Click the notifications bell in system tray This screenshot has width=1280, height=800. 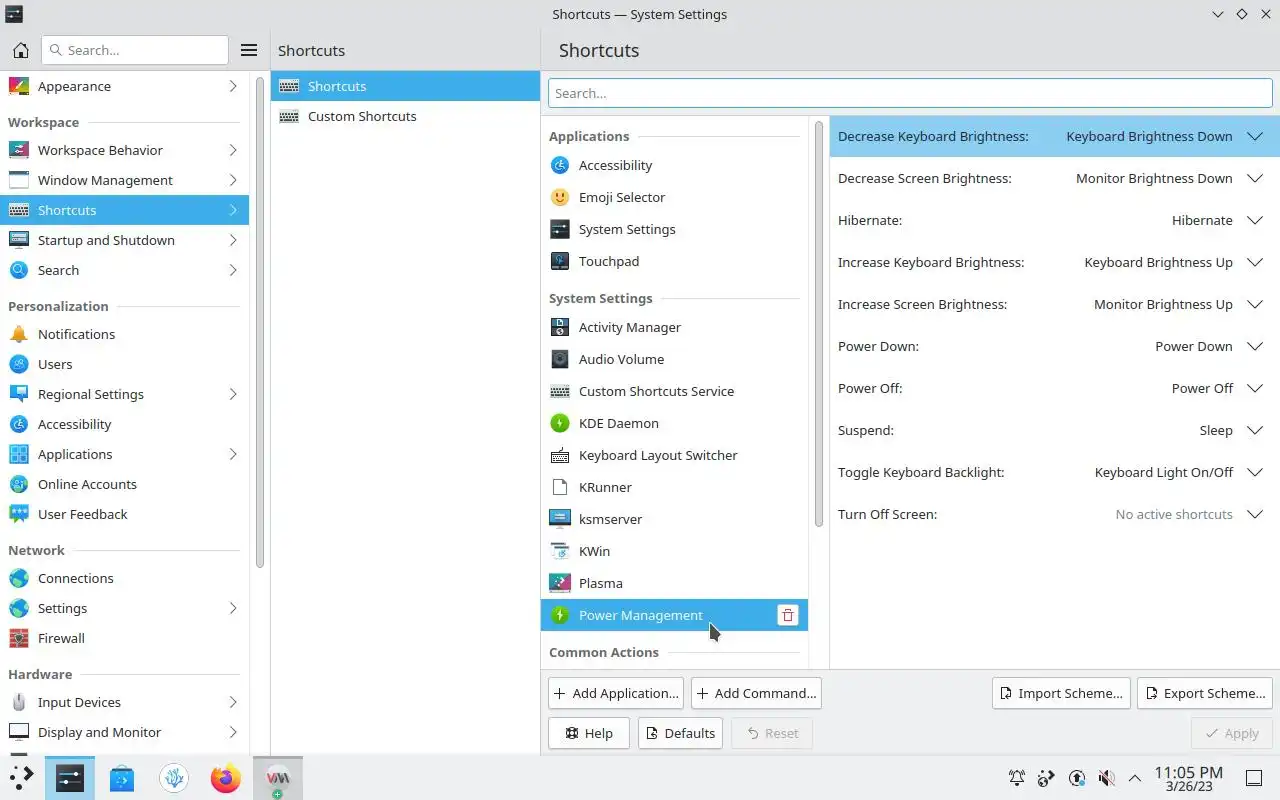tap(1017, 778)
